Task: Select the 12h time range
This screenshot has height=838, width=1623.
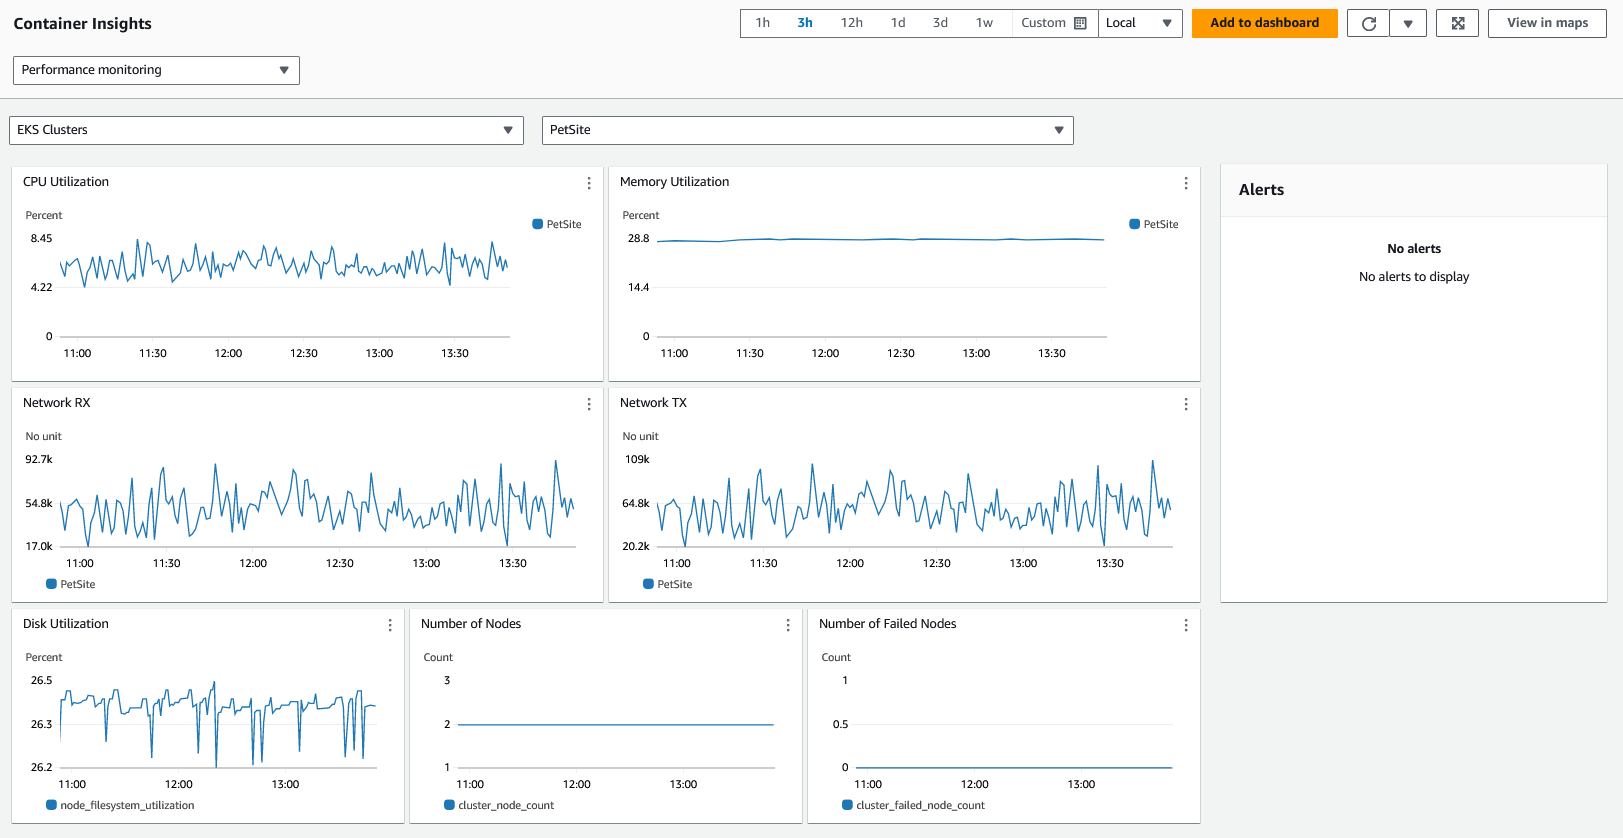Action: click(x=851, y=23)
